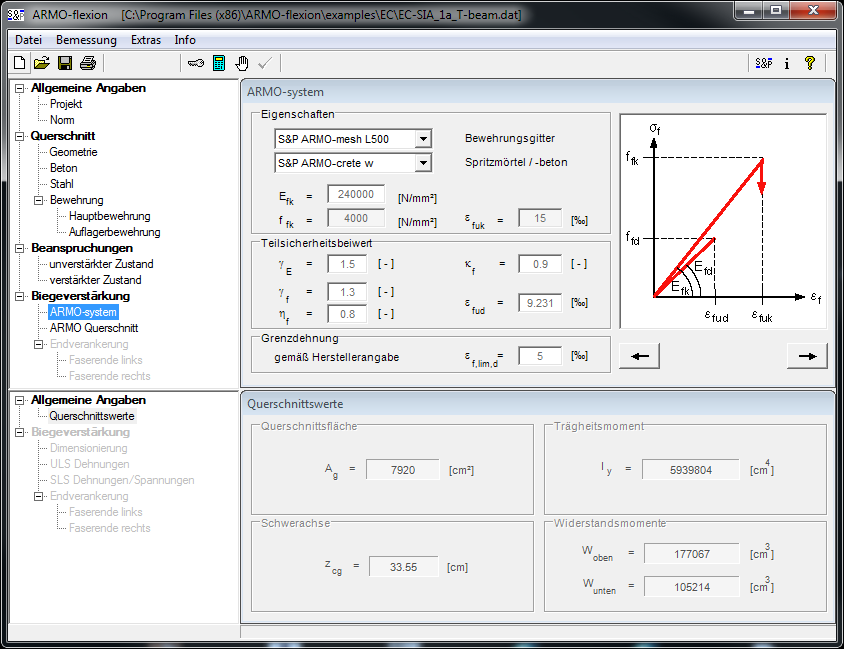
Task: Select ARMO Querschnitt in the tree
Action: tap(93, 328)
